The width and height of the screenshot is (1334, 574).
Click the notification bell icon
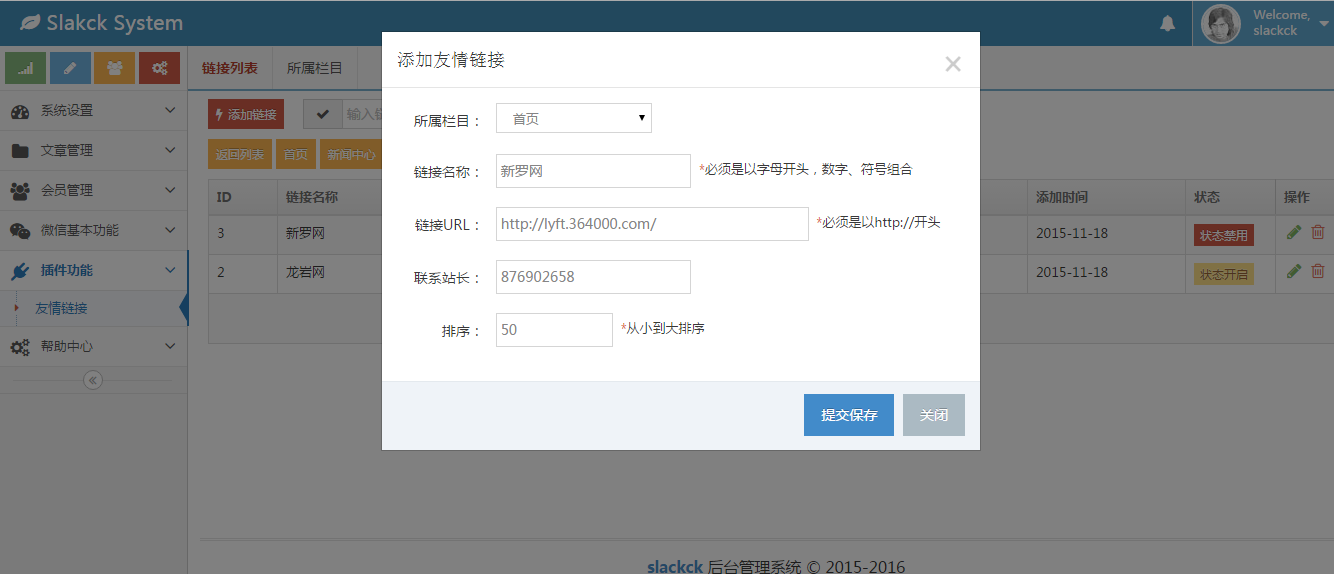pyautogui.click(x=1167, y=23)
